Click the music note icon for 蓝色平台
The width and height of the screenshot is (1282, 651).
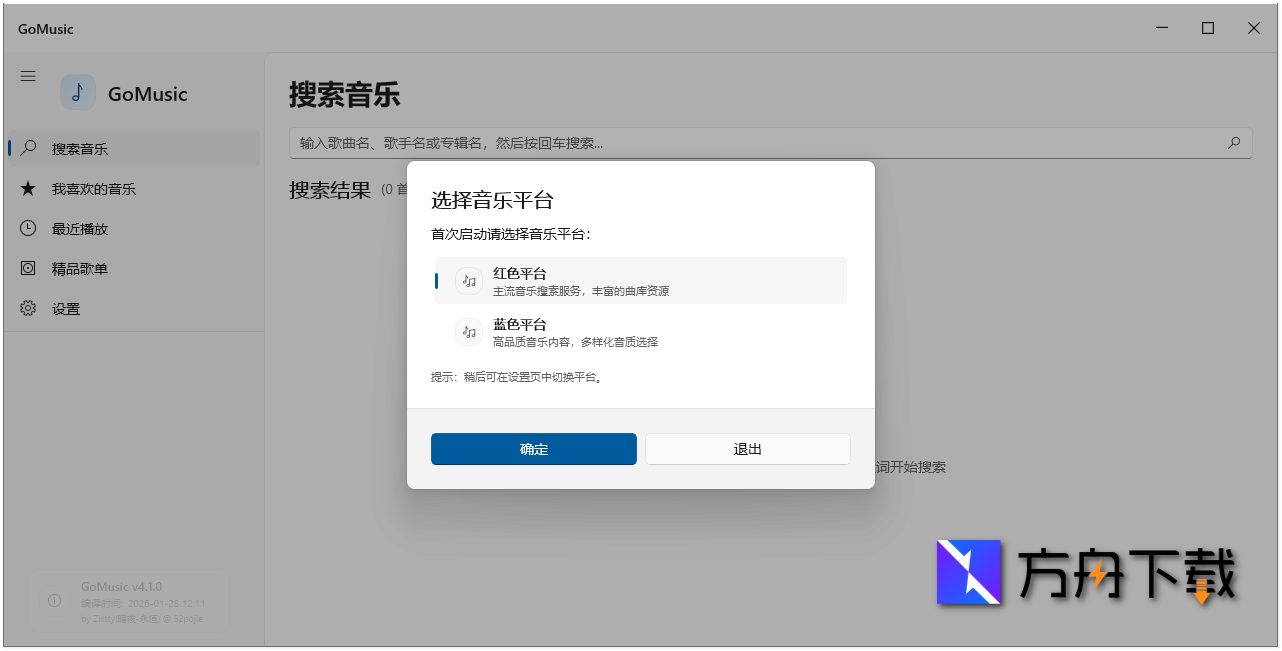(x=469, y=331)
